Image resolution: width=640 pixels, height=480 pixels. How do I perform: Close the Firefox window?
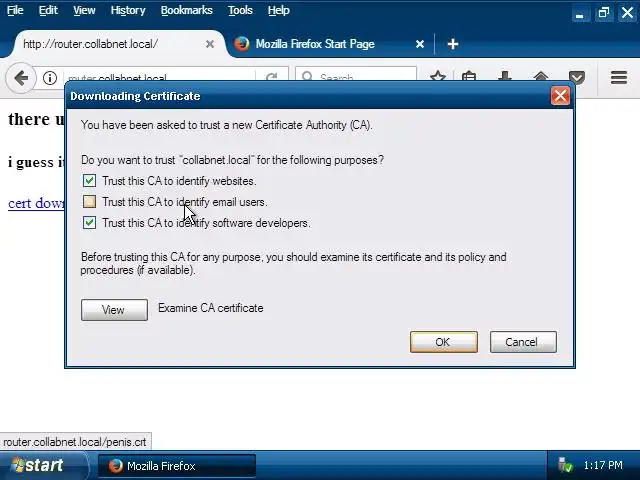(x=628, y=13)
